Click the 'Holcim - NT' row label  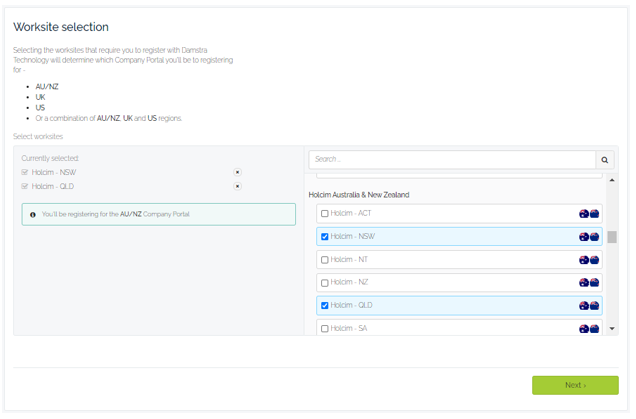click(349, 260)
